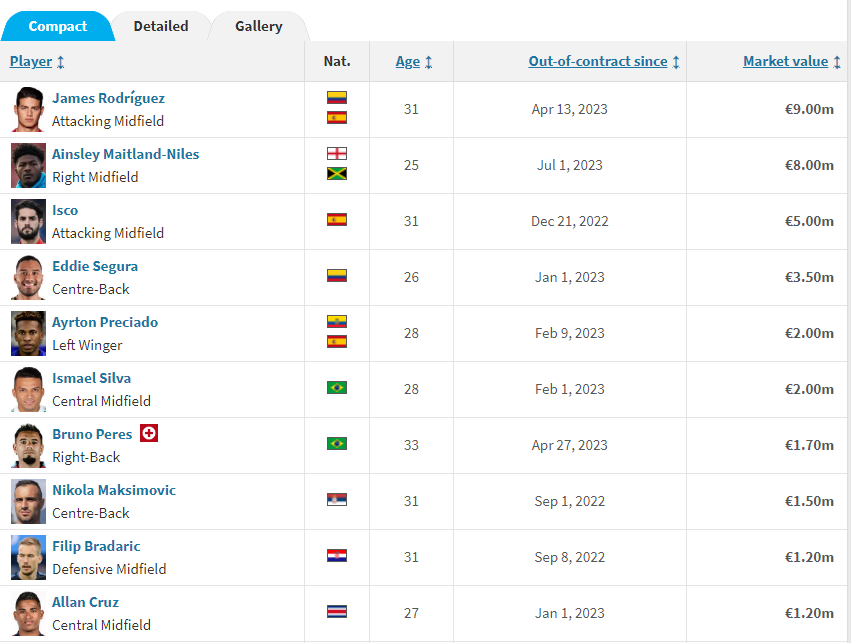851x643 pixels.
Task: Click the England flag for Ainsley Maitland-Niles
Action: click(337, 155)
